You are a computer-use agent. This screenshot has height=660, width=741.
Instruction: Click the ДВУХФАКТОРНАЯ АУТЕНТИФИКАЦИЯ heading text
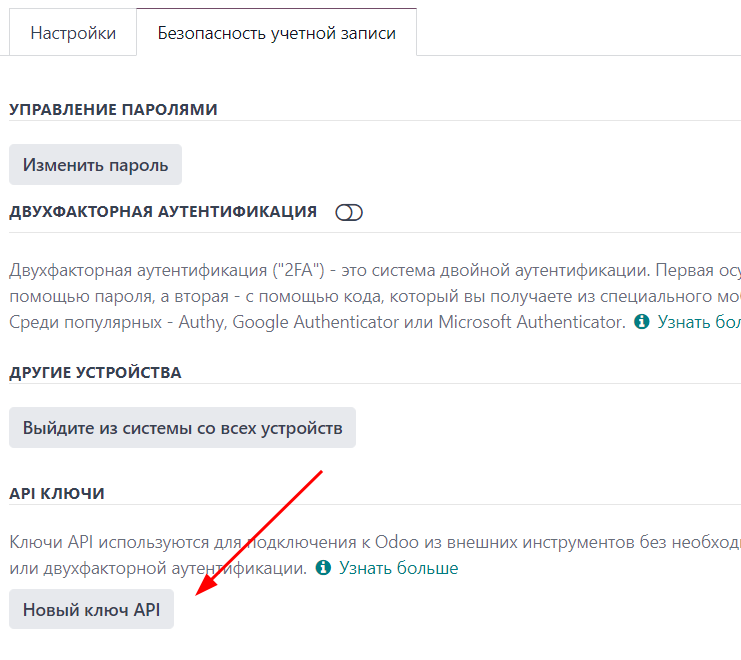[163, 212]
